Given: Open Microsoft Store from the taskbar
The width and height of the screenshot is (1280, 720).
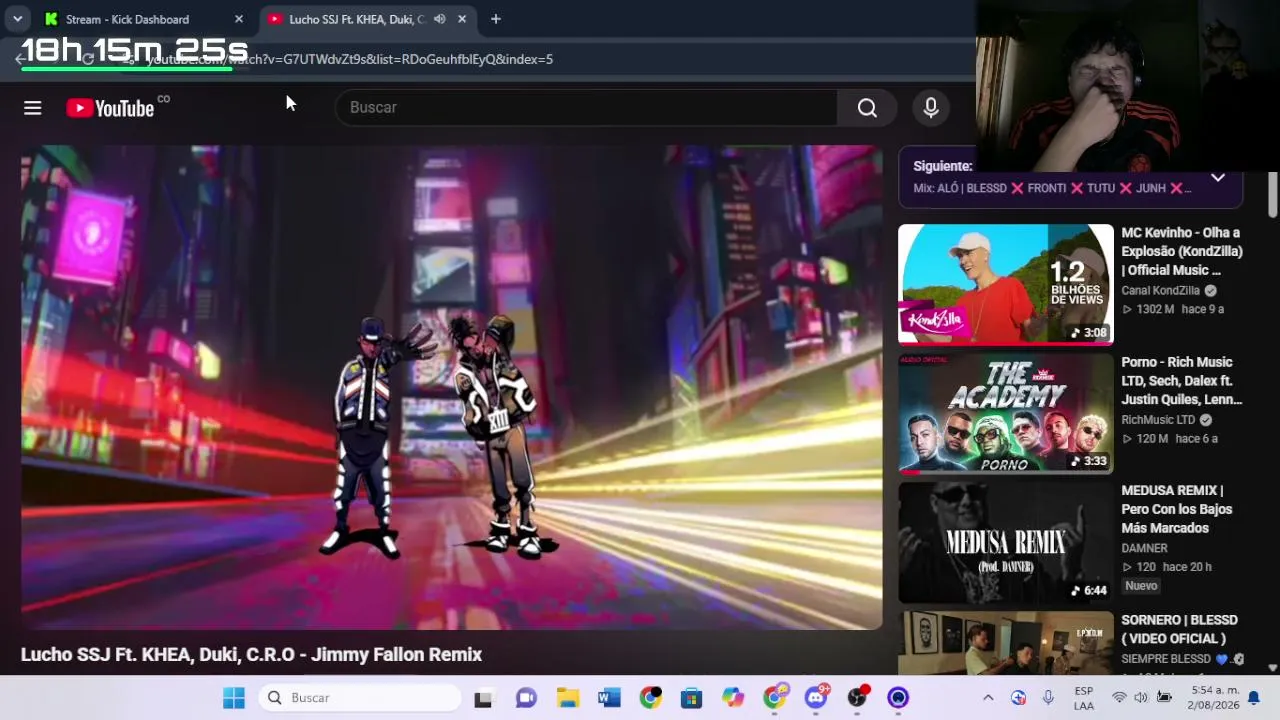Looking at the screenshot, I should pyautogui.click(x=692, y=698).
